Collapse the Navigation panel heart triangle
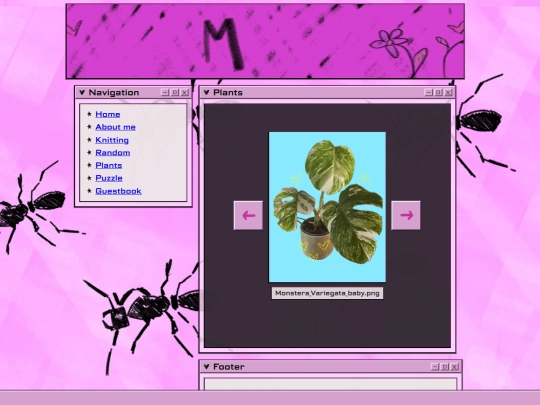The width and height of the screenshot is (540, 405). 82,92
